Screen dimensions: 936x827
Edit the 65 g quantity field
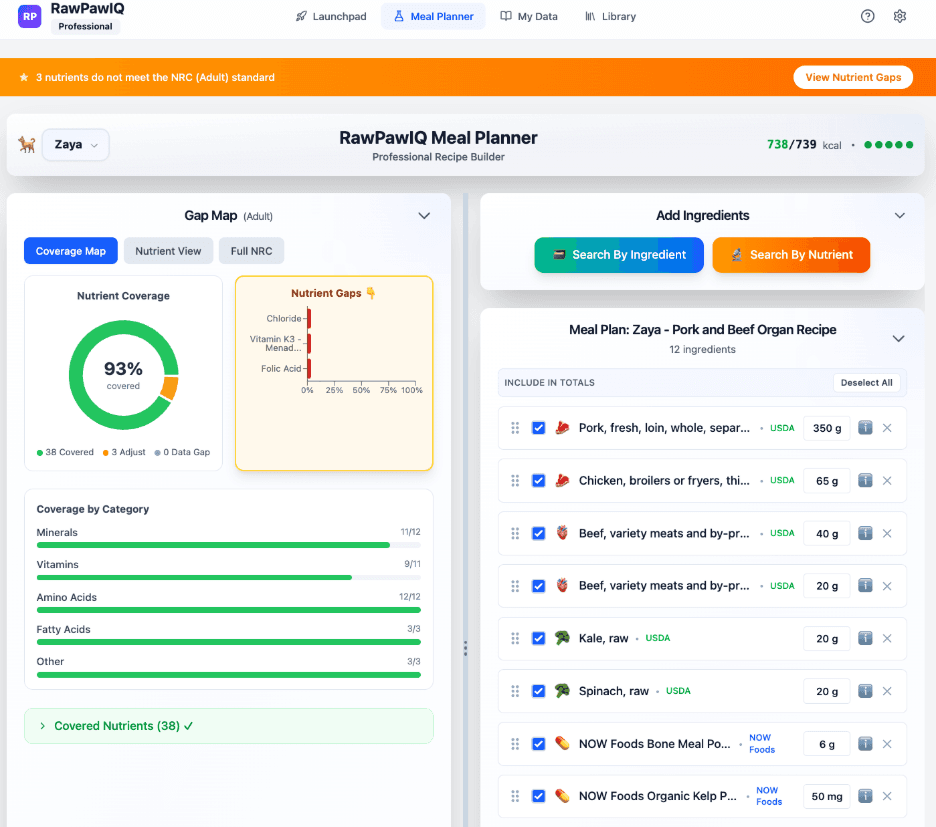click(827, 480)
